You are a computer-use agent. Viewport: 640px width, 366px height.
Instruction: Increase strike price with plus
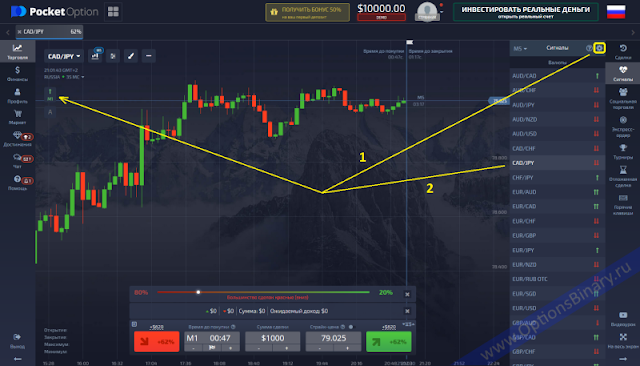pyautogui.click(x=347, y=348)
